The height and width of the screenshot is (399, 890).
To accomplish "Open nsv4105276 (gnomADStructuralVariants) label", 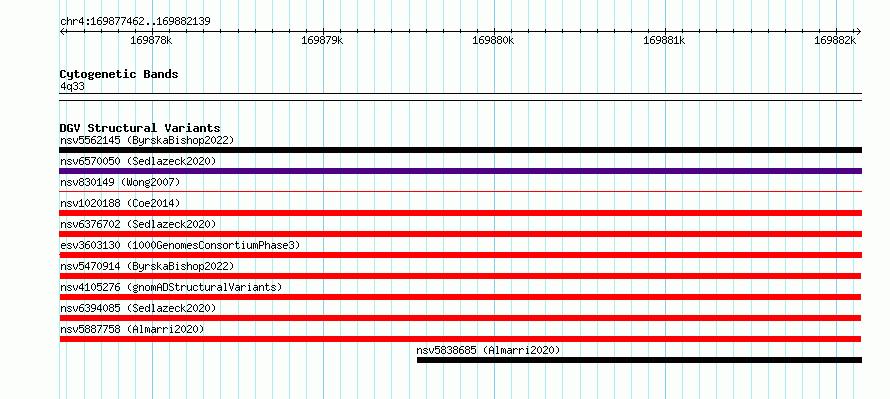I will click(x=171, y=287).
